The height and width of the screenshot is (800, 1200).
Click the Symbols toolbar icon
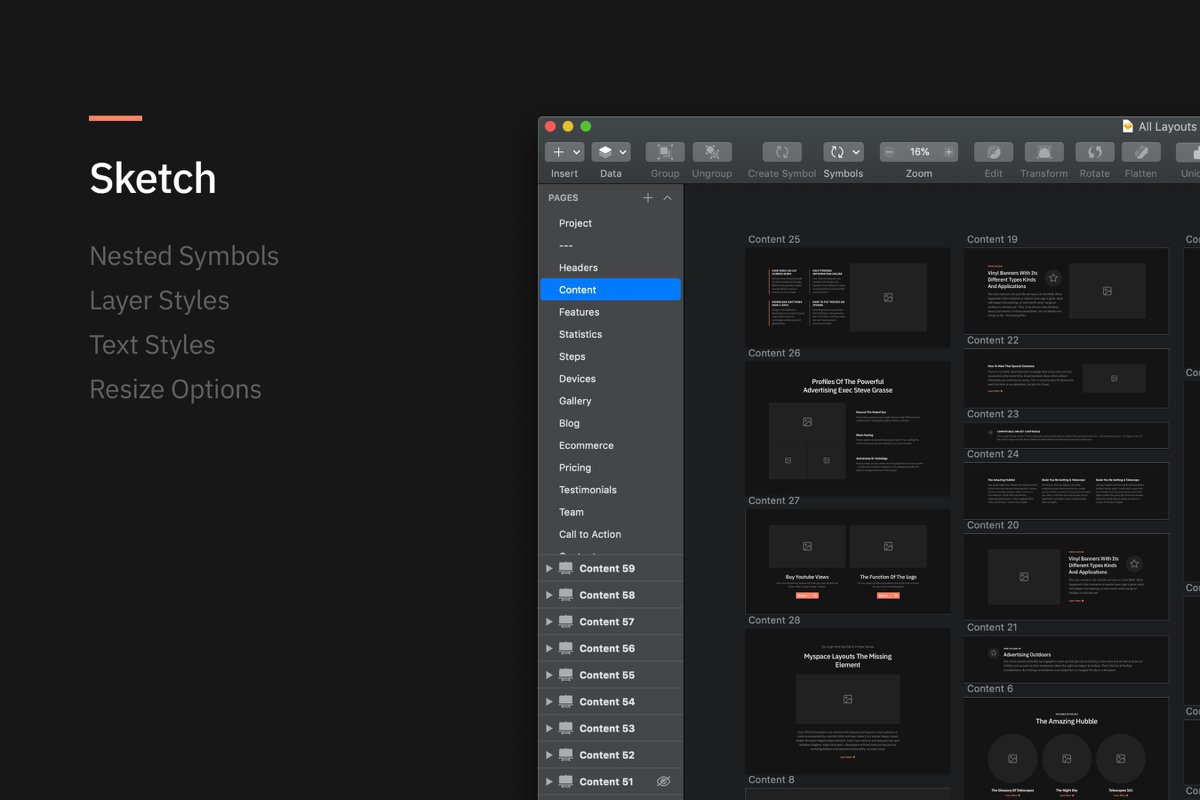(836, 152)
